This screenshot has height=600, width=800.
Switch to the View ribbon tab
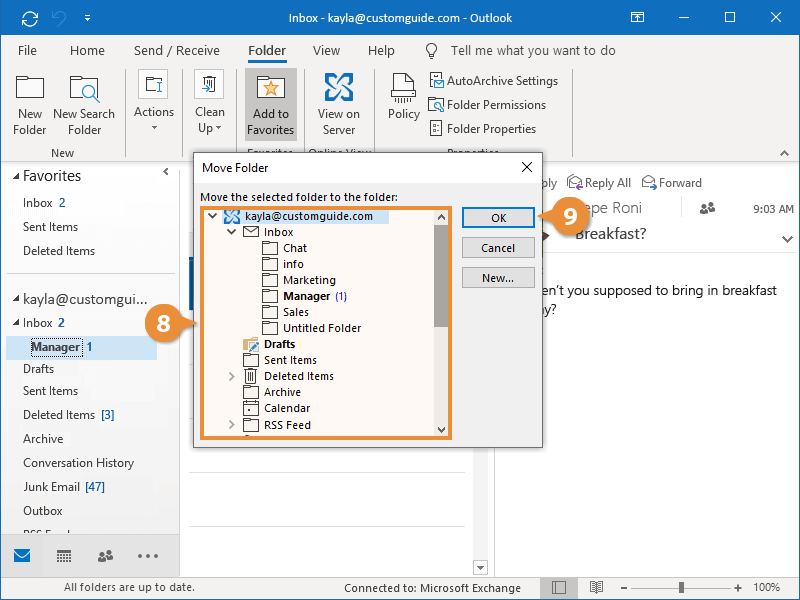[x=326, y=50]
